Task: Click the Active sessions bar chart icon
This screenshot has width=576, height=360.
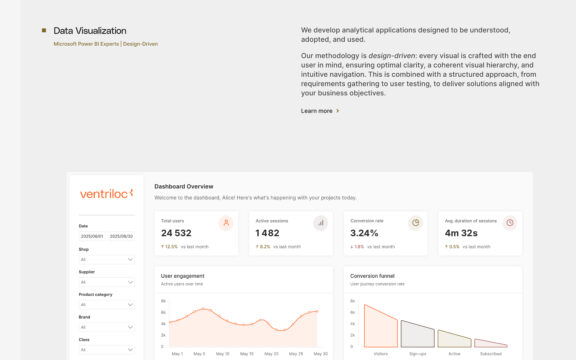Action: click(x=321, y=223)
